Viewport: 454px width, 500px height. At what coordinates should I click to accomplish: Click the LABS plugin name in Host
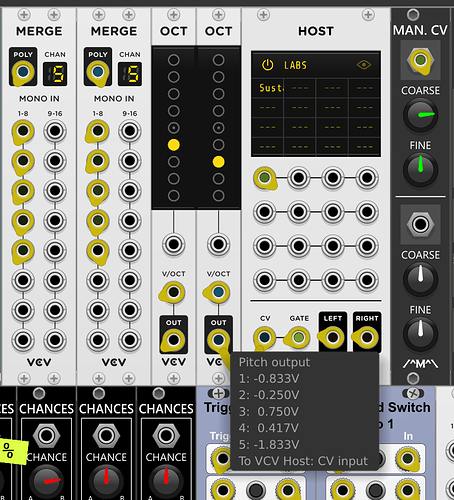point(295,65)
